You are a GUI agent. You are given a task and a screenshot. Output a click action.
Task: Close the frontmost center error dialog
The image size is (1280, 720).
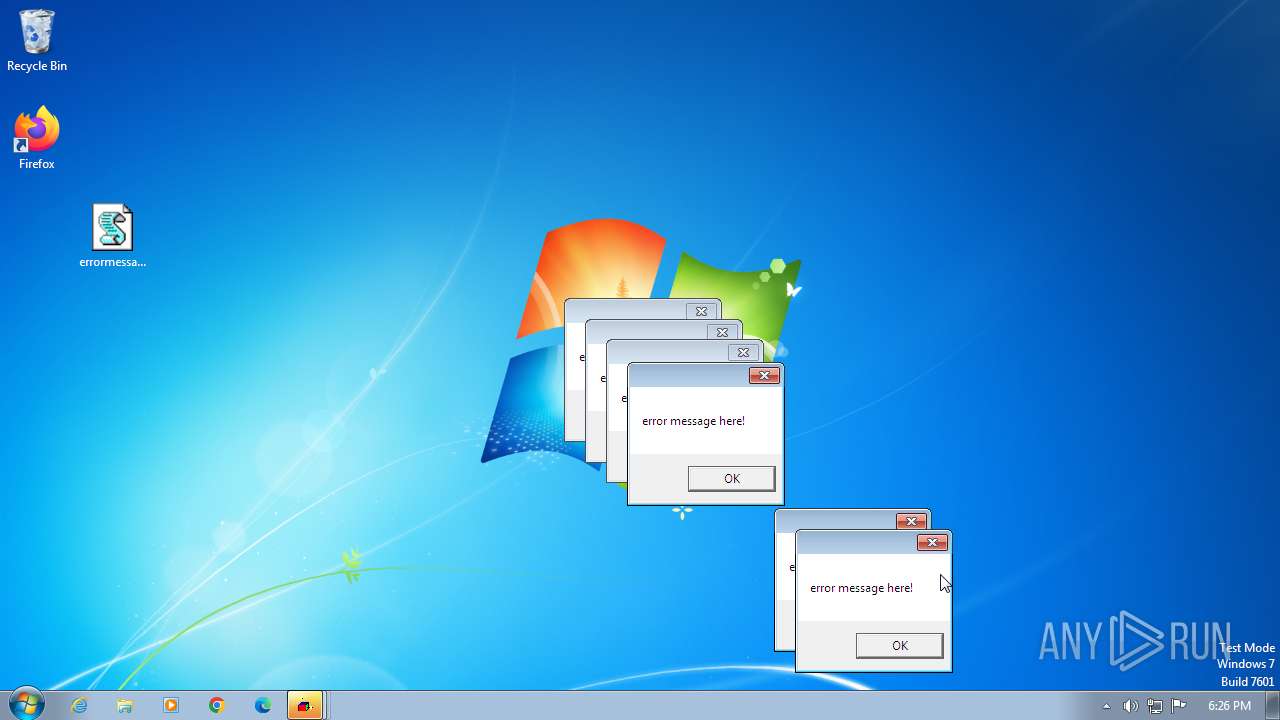click(x=764, y=375)
